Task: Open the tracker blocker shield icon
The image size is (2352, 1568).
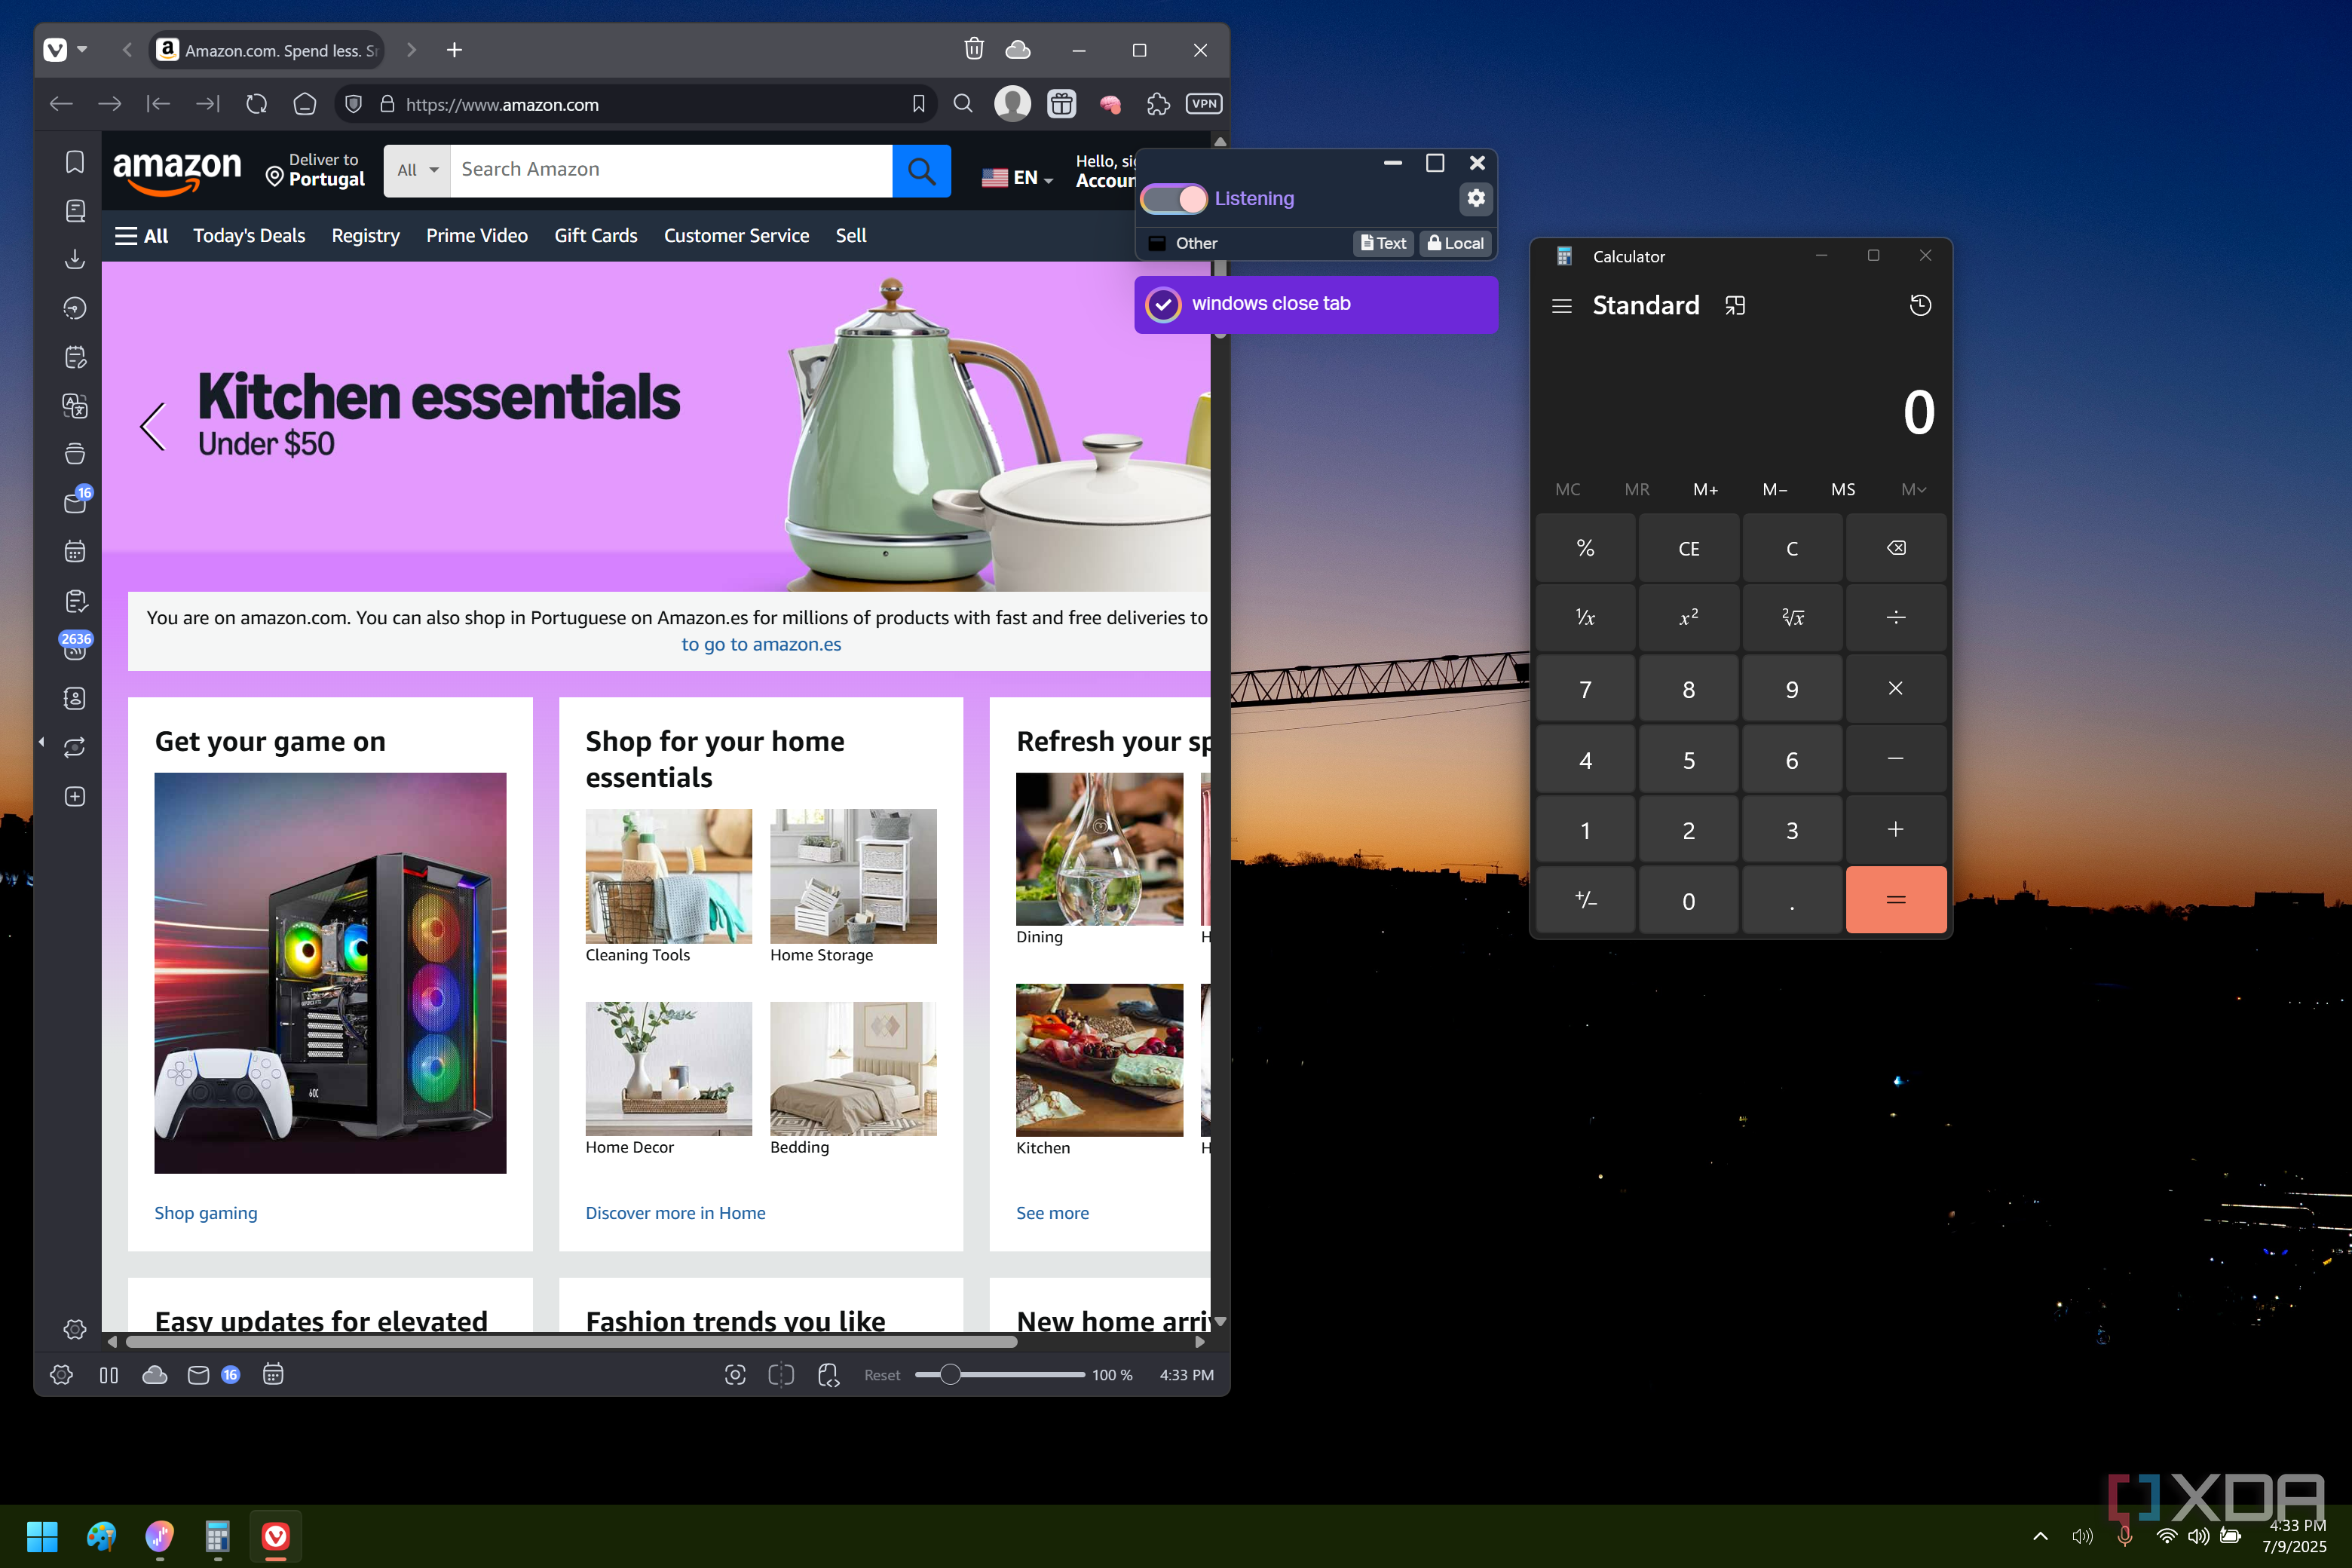Action: (x=353, y=104)
